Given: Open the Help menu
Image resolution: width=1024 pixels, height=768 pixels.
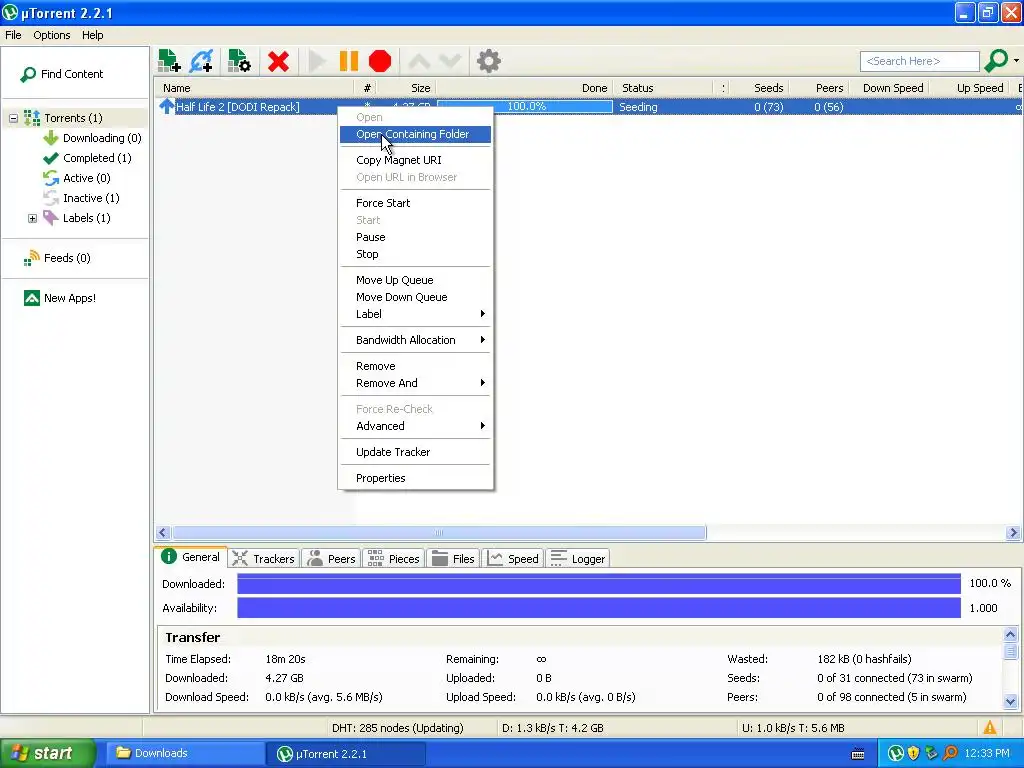Looking at the screenshot, I should click(x=92, y=35).
